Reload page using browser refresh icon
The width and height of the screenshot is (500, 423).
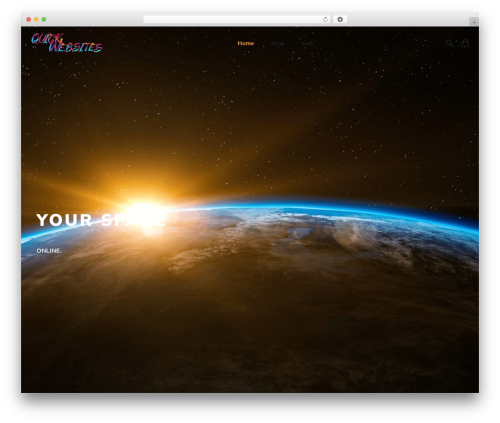[325, 20]
